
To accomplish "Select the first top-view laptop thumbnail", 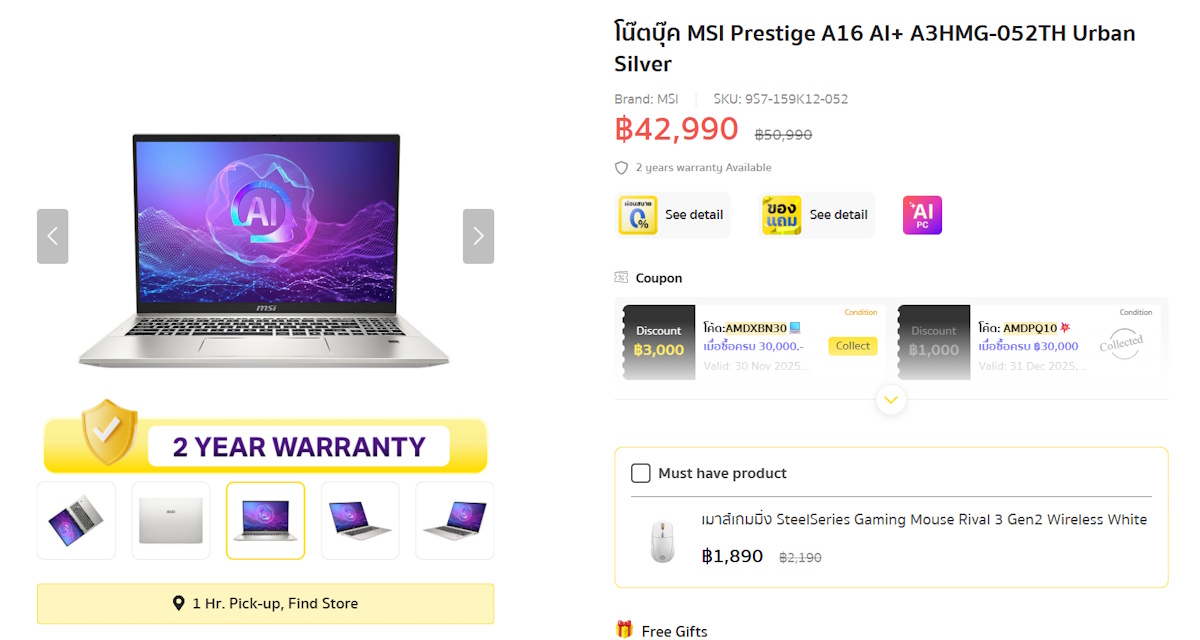I will pos(76,520).
